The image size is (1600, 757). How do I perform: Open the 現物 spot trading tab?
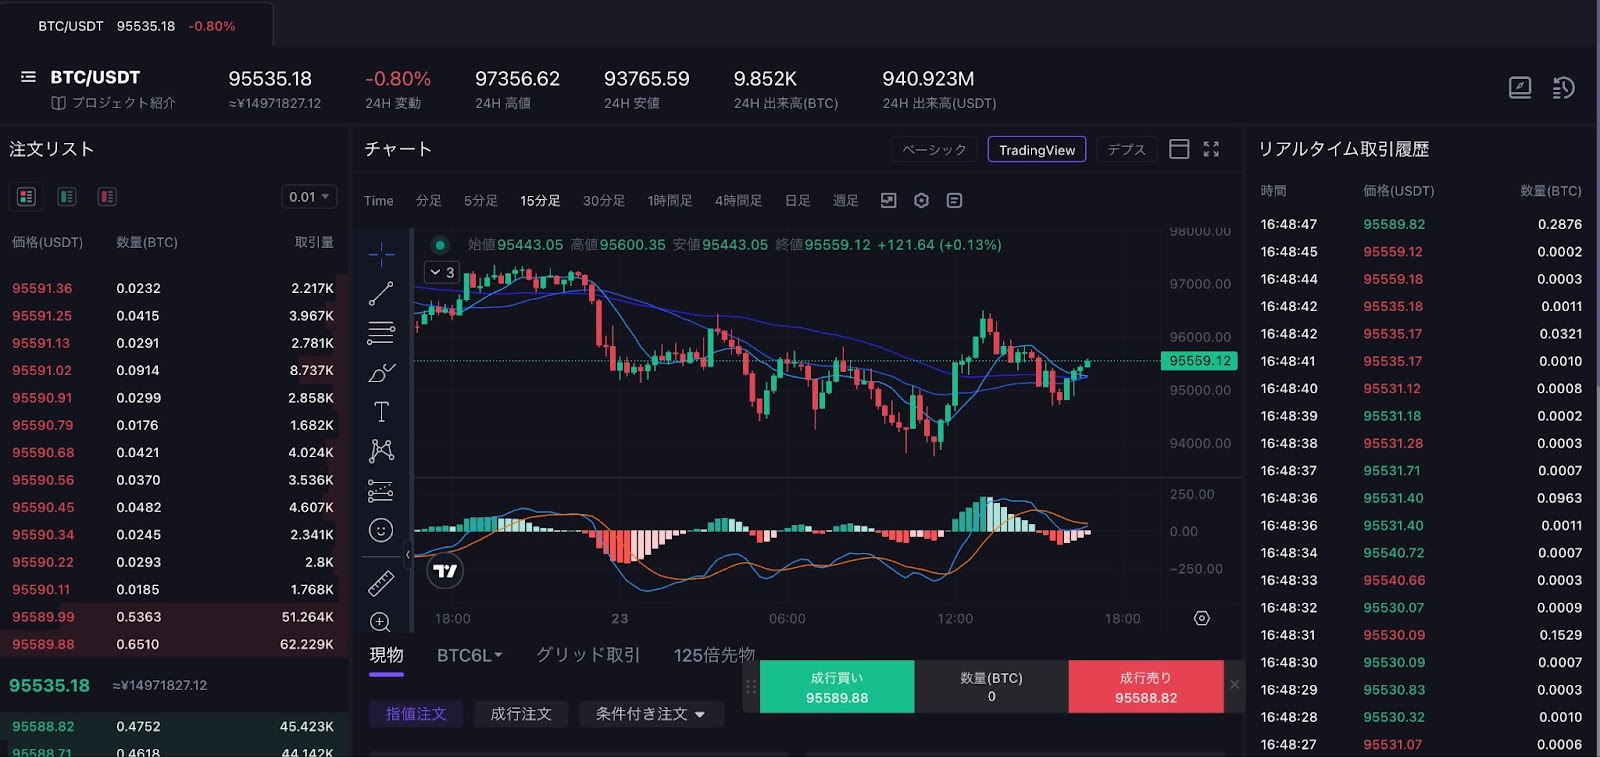click(386, 656)
